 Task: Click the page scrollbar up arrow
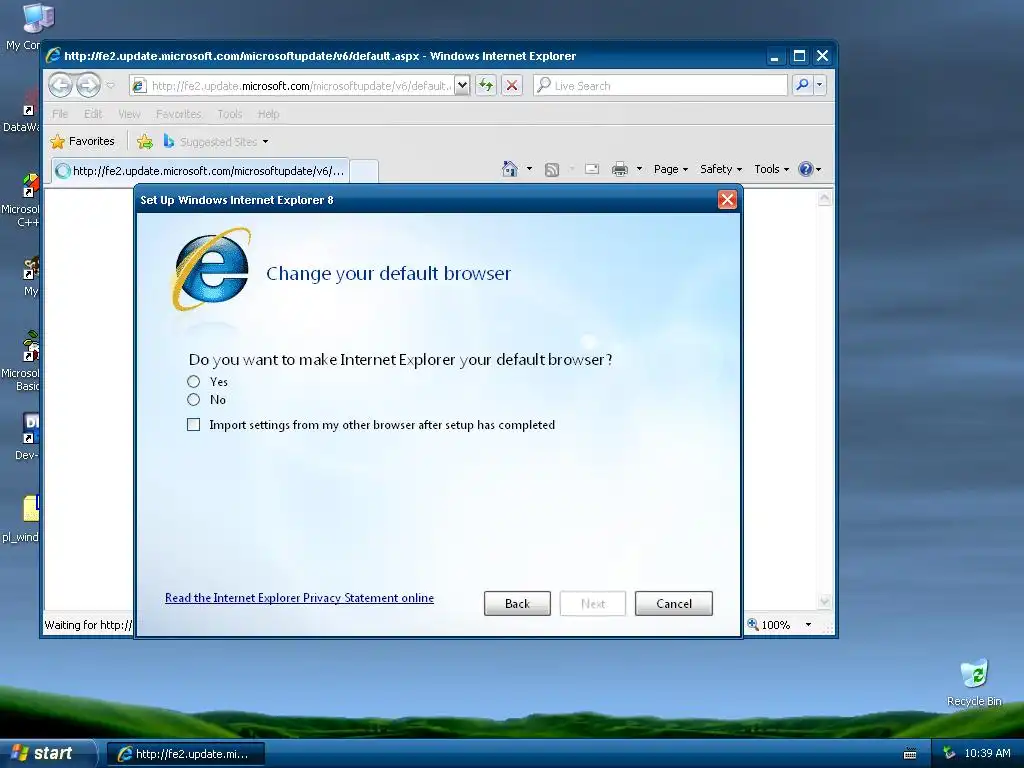click(x=825, y=197)
